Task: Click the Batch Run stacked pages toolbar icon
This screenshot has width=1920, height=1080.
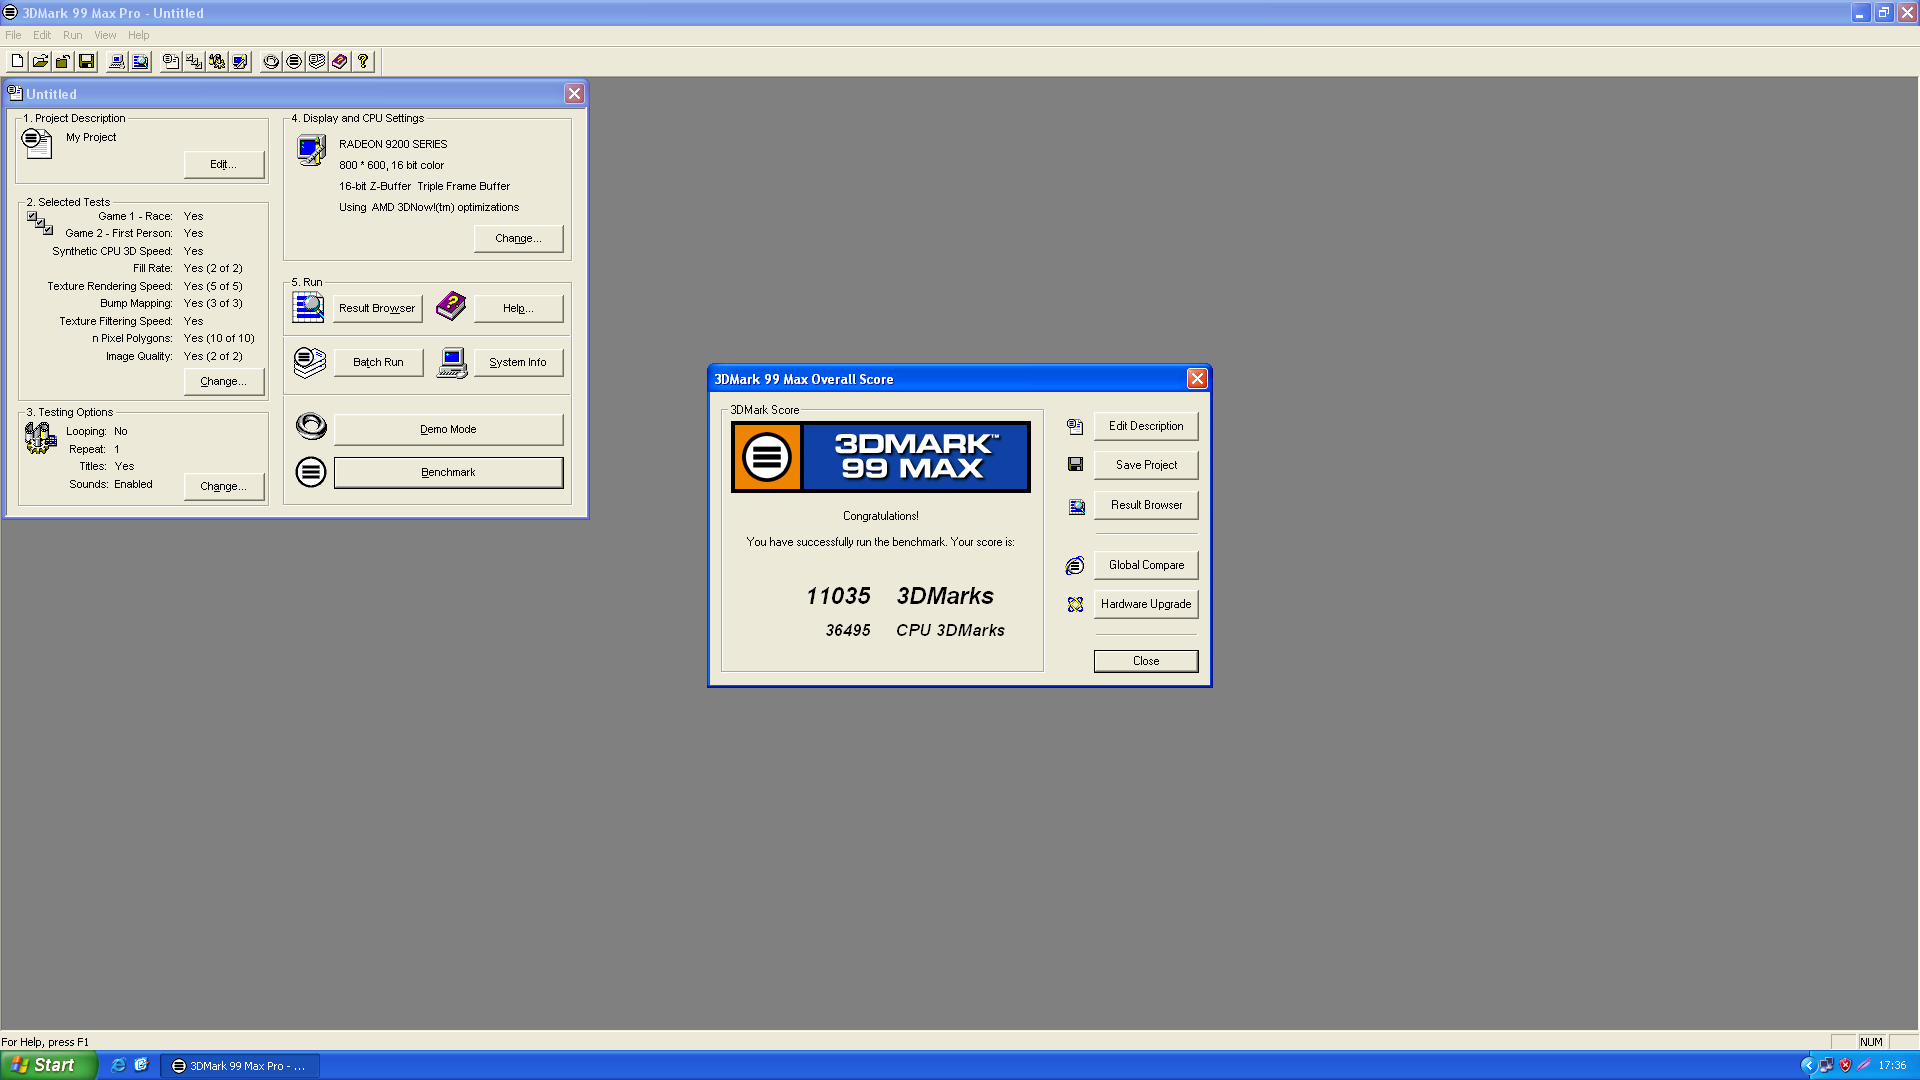Action: coord(317,61)
